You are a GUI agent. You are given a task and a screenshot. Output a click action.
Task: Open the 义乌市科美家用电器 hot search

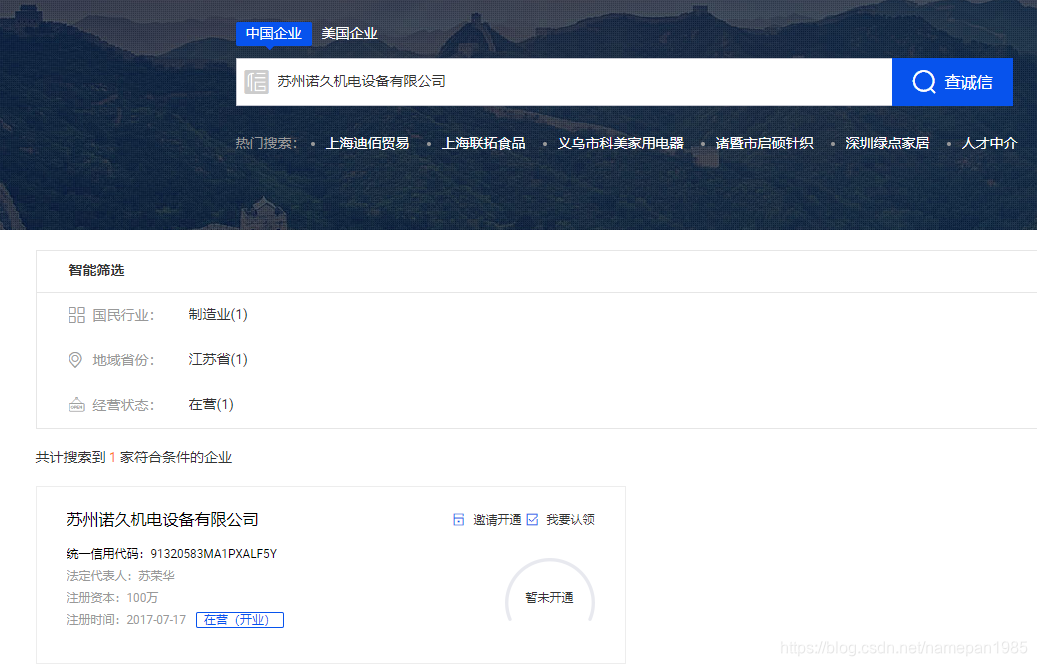[x=620, y=143]
